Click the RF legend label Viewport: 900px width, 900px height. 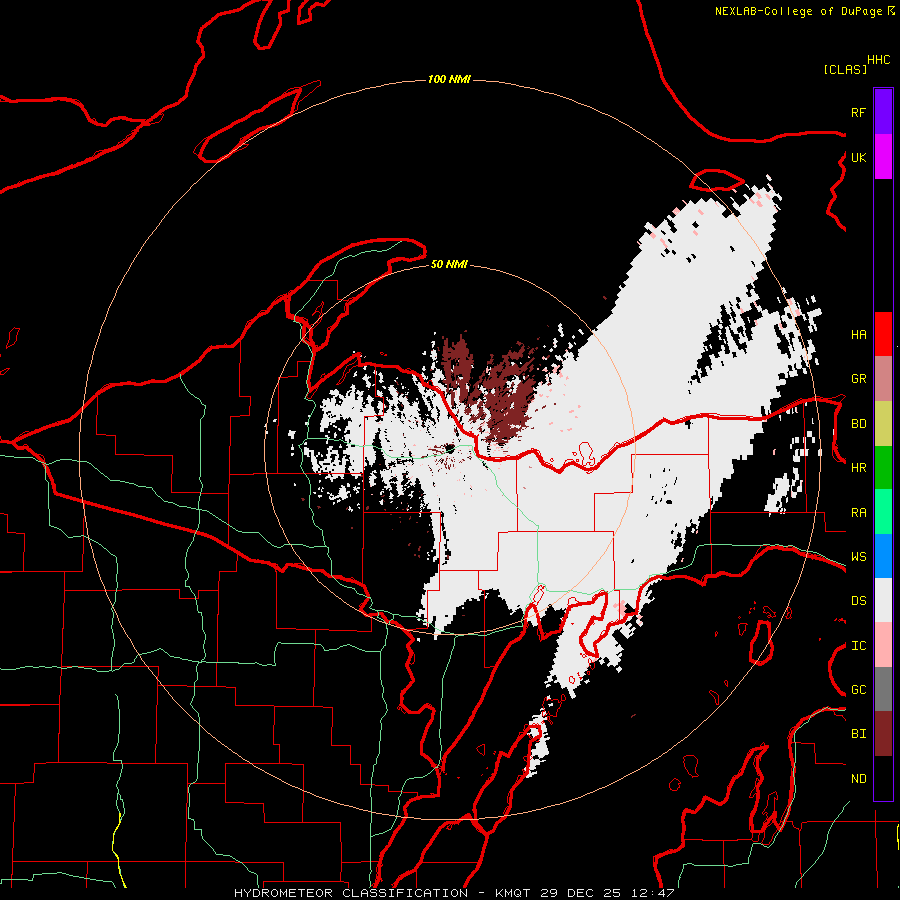(858, 112)
